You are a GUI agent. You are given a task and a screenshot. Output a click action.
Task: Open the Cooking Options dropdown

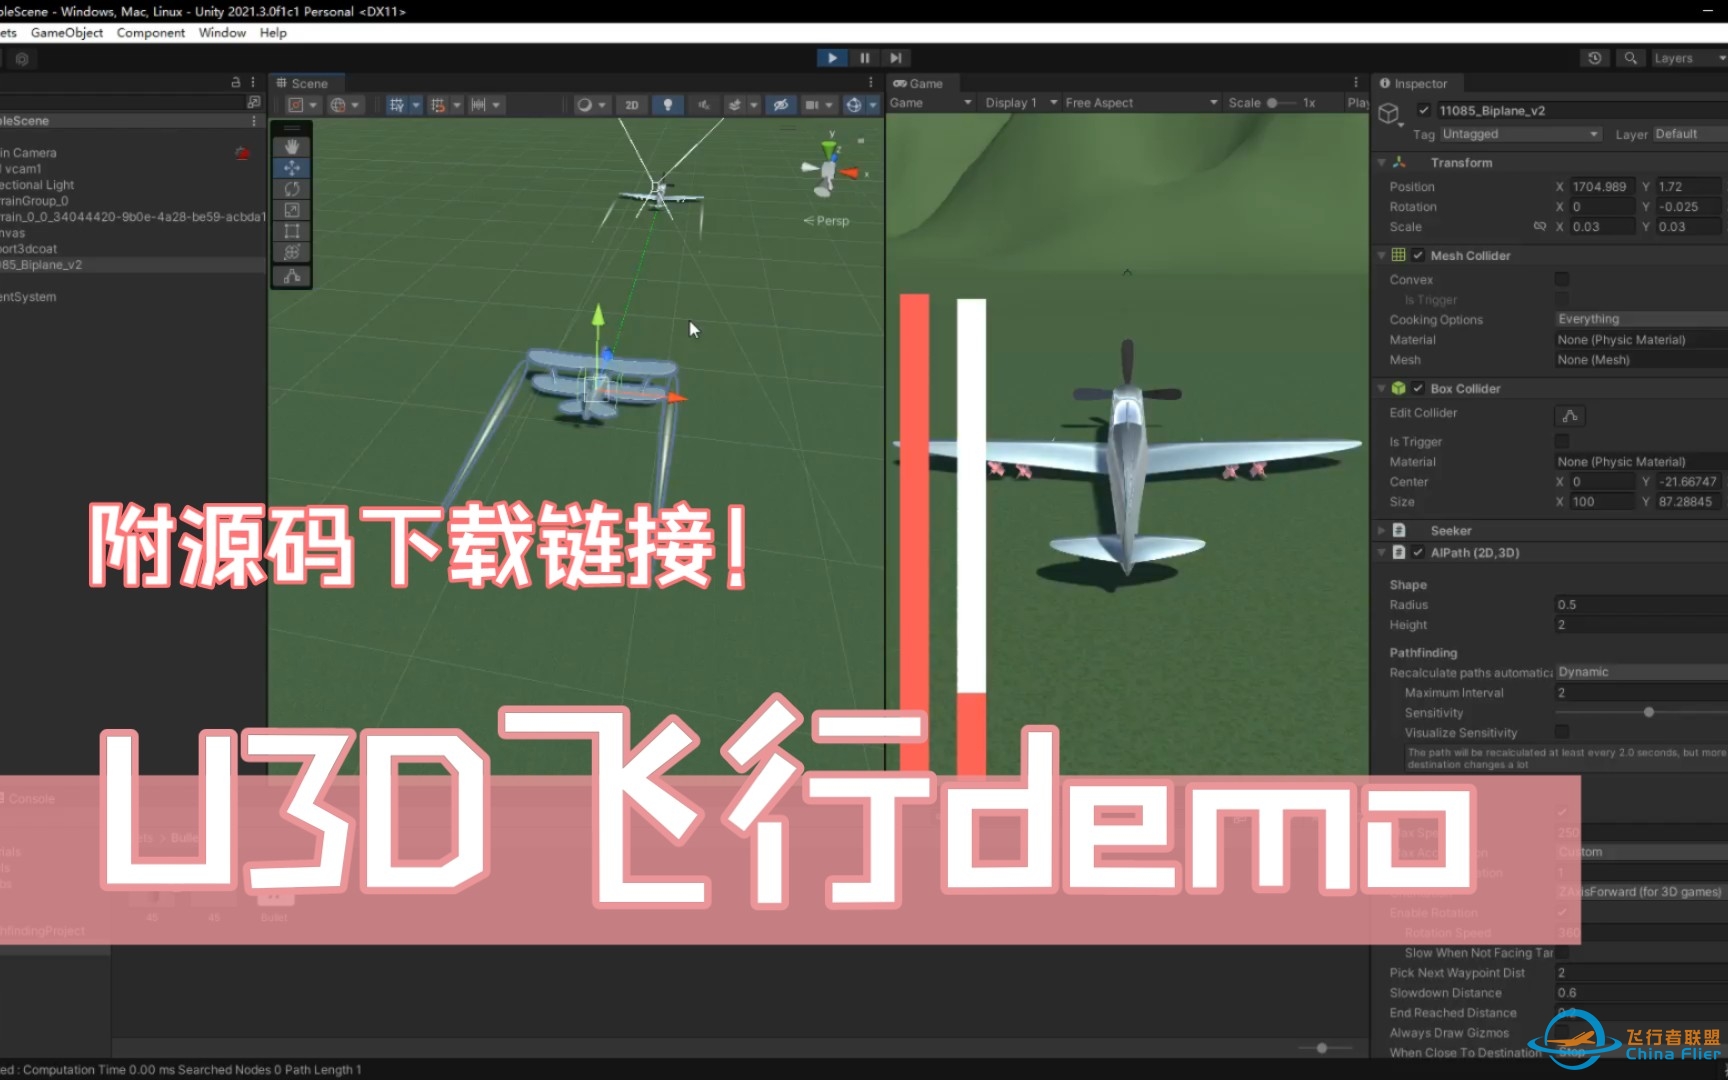click(x=1641, y=319)
